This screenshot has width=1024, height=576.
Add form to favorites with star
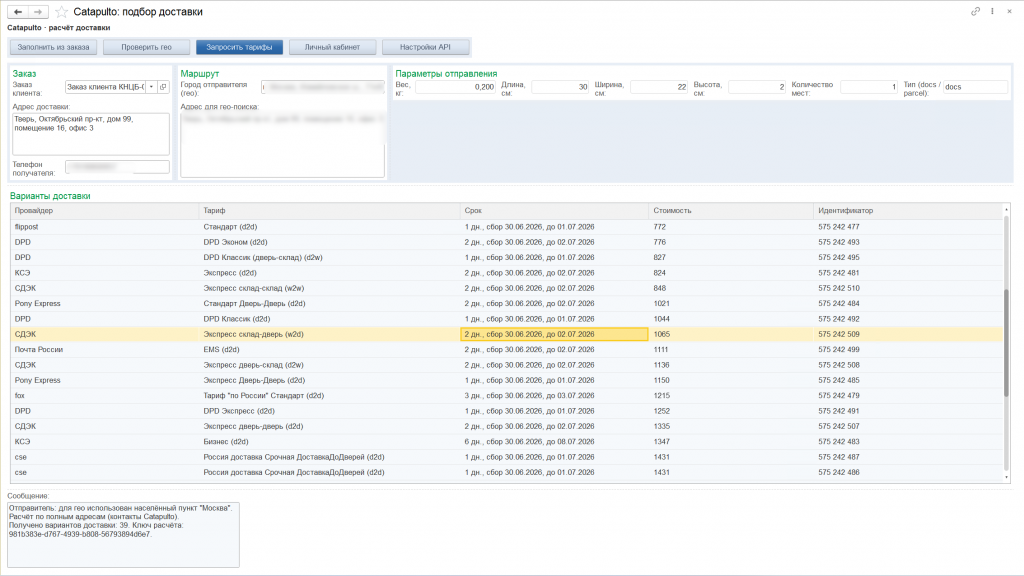tap(61, 12)
